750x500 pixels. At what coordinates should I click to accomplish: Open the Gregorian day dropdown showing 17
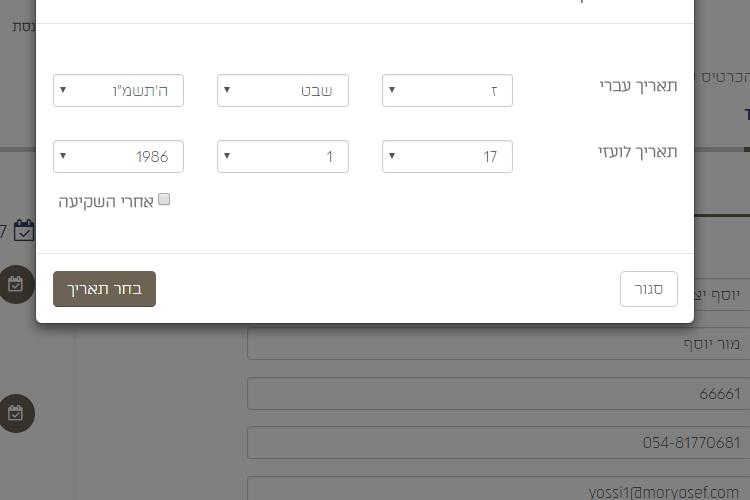pyautogui.click(x=447, y=156)
